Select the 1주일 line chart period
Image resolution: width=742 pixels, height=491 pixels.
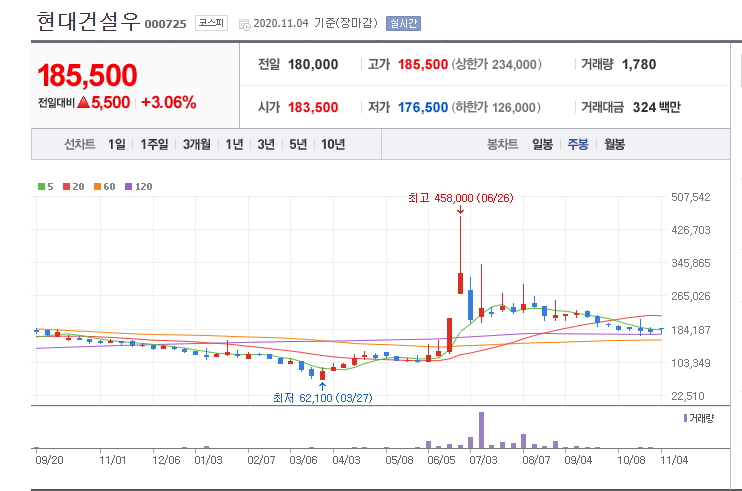pos(154,144)
